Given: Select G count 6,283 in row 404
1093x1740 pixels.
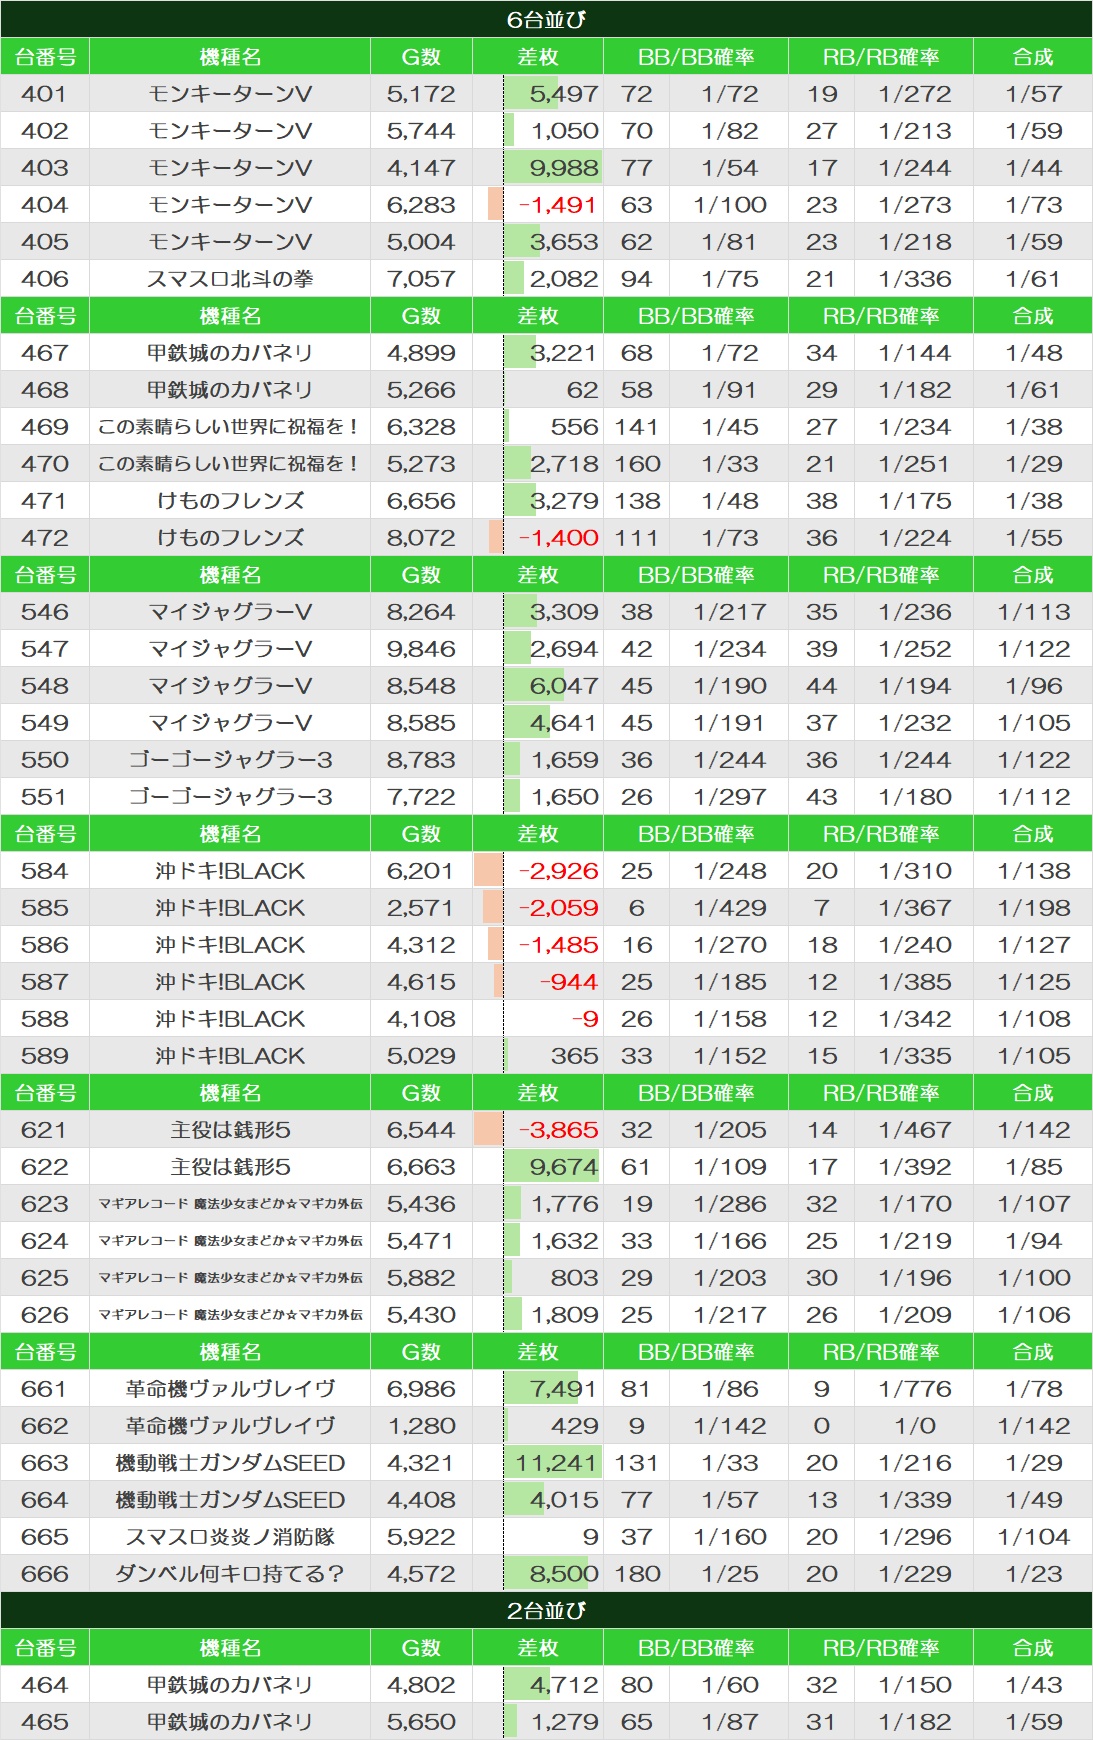Looking at the screenshot, I should point(421,205).
